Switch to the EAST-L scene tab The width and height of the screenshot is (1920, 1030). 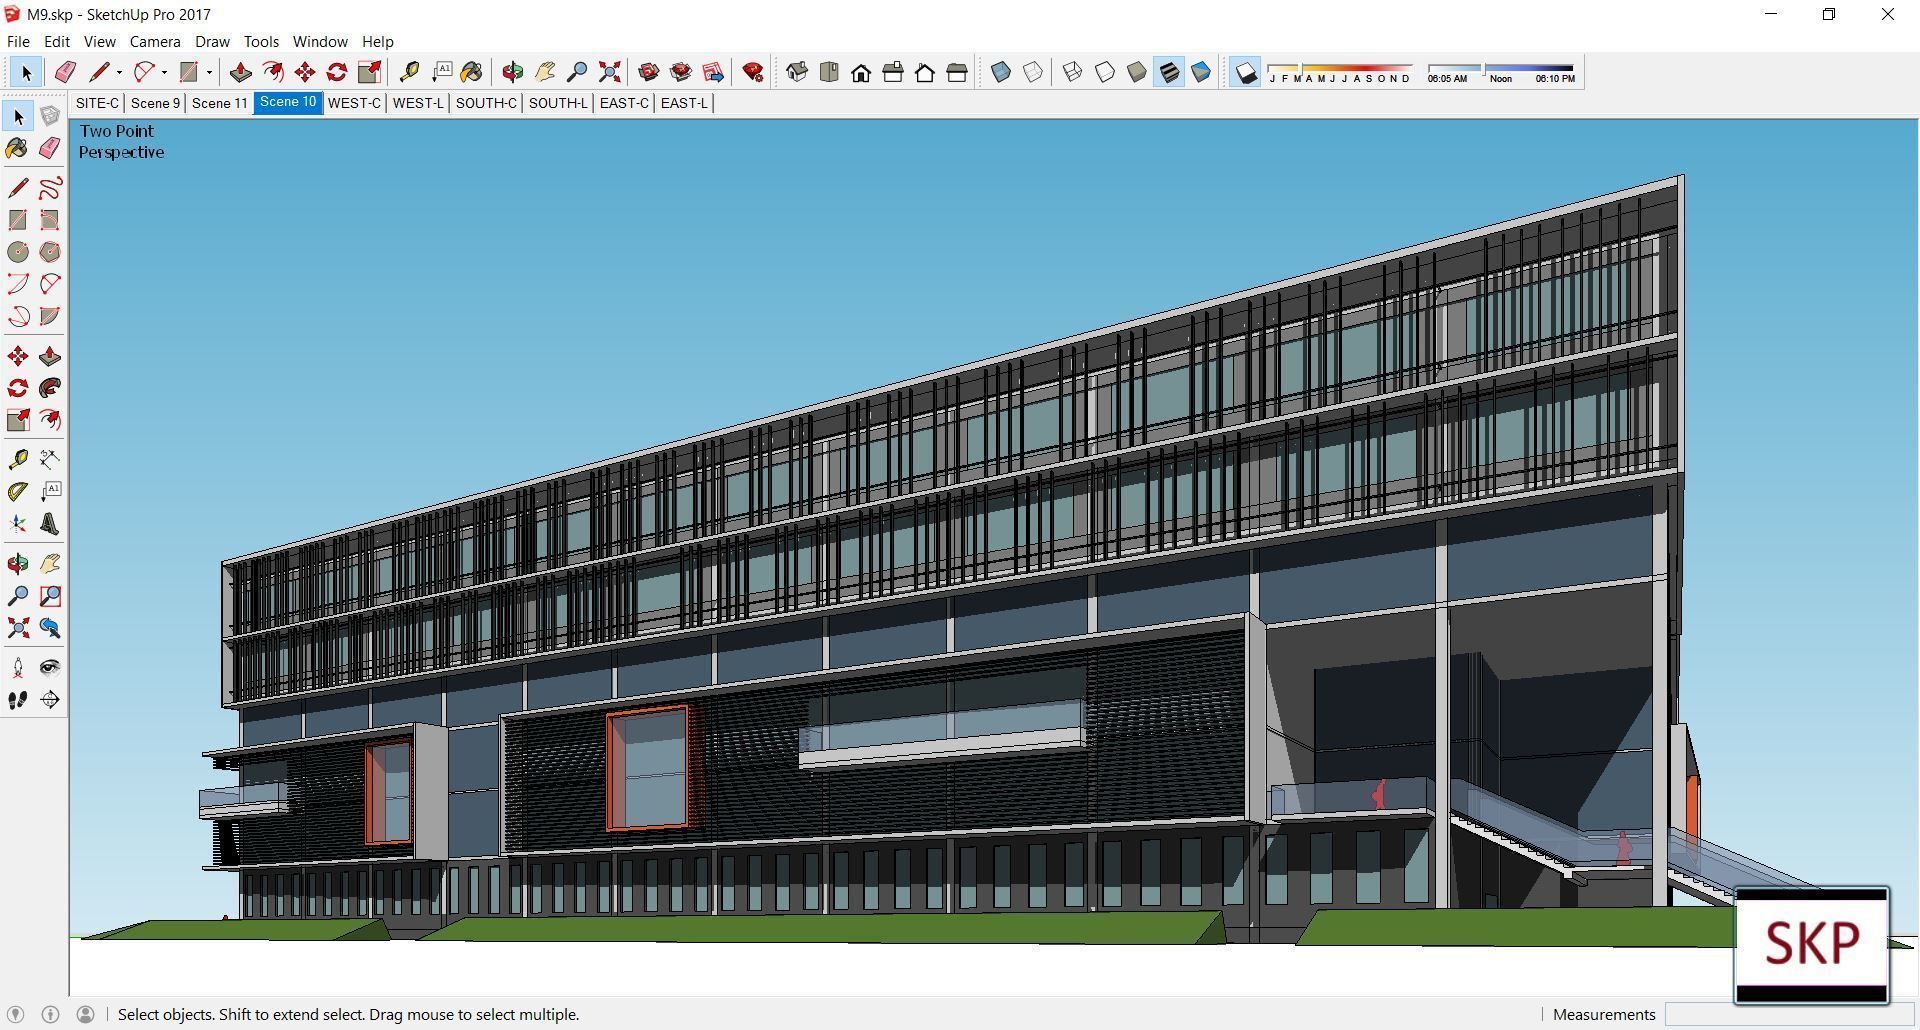[684, 103]
